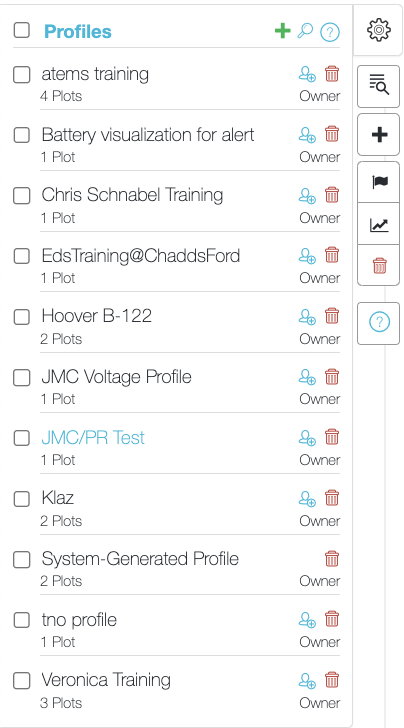Open the sidebar help question mark
This screenshot has width=404, height=728.
[x=378, y=323]
